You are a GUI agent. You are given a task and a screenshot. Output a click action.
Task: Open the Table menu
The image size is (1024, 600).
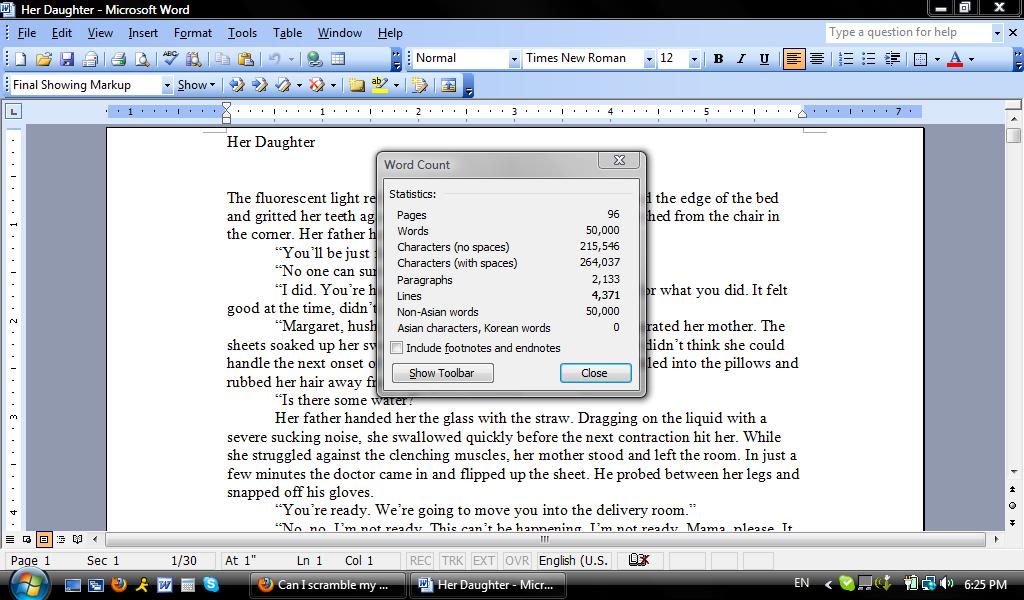287,33
